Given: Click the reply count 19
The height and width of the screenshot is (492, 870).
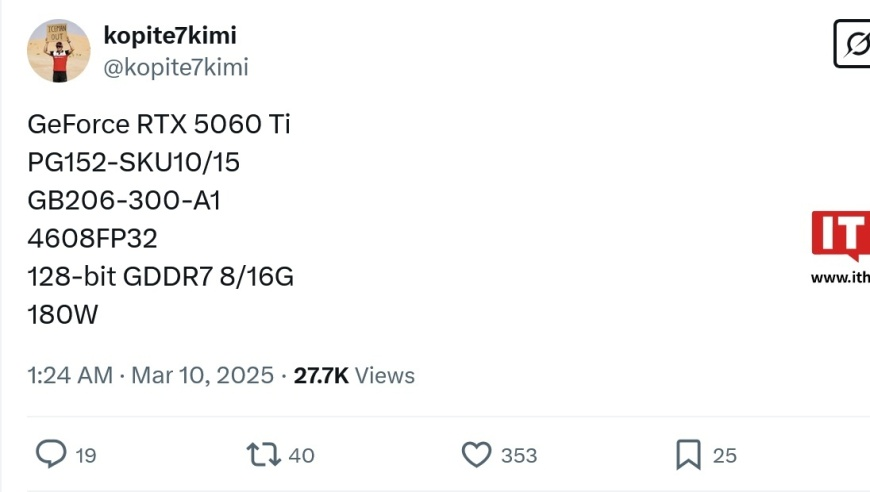Looking at the screenshot, I should coord(86,456).
